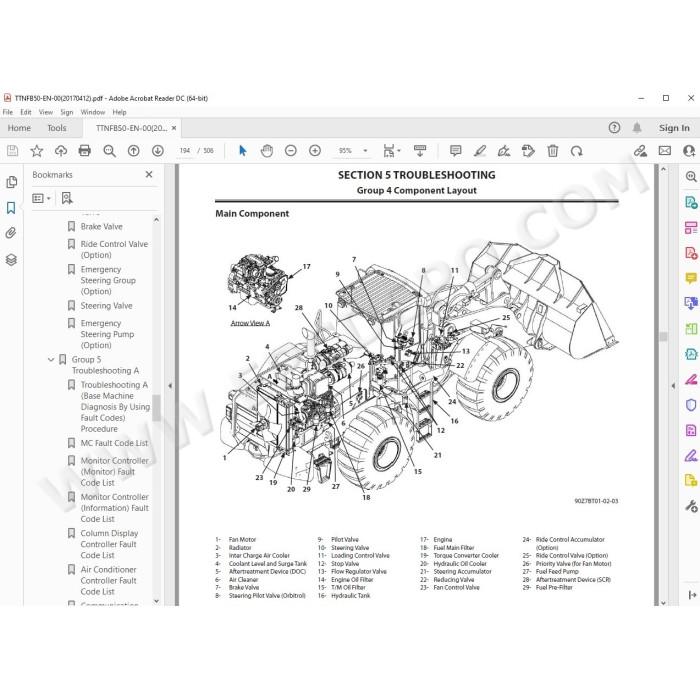Print the document
This screenshot has height=700, width=700.
(x=84, y=151)
